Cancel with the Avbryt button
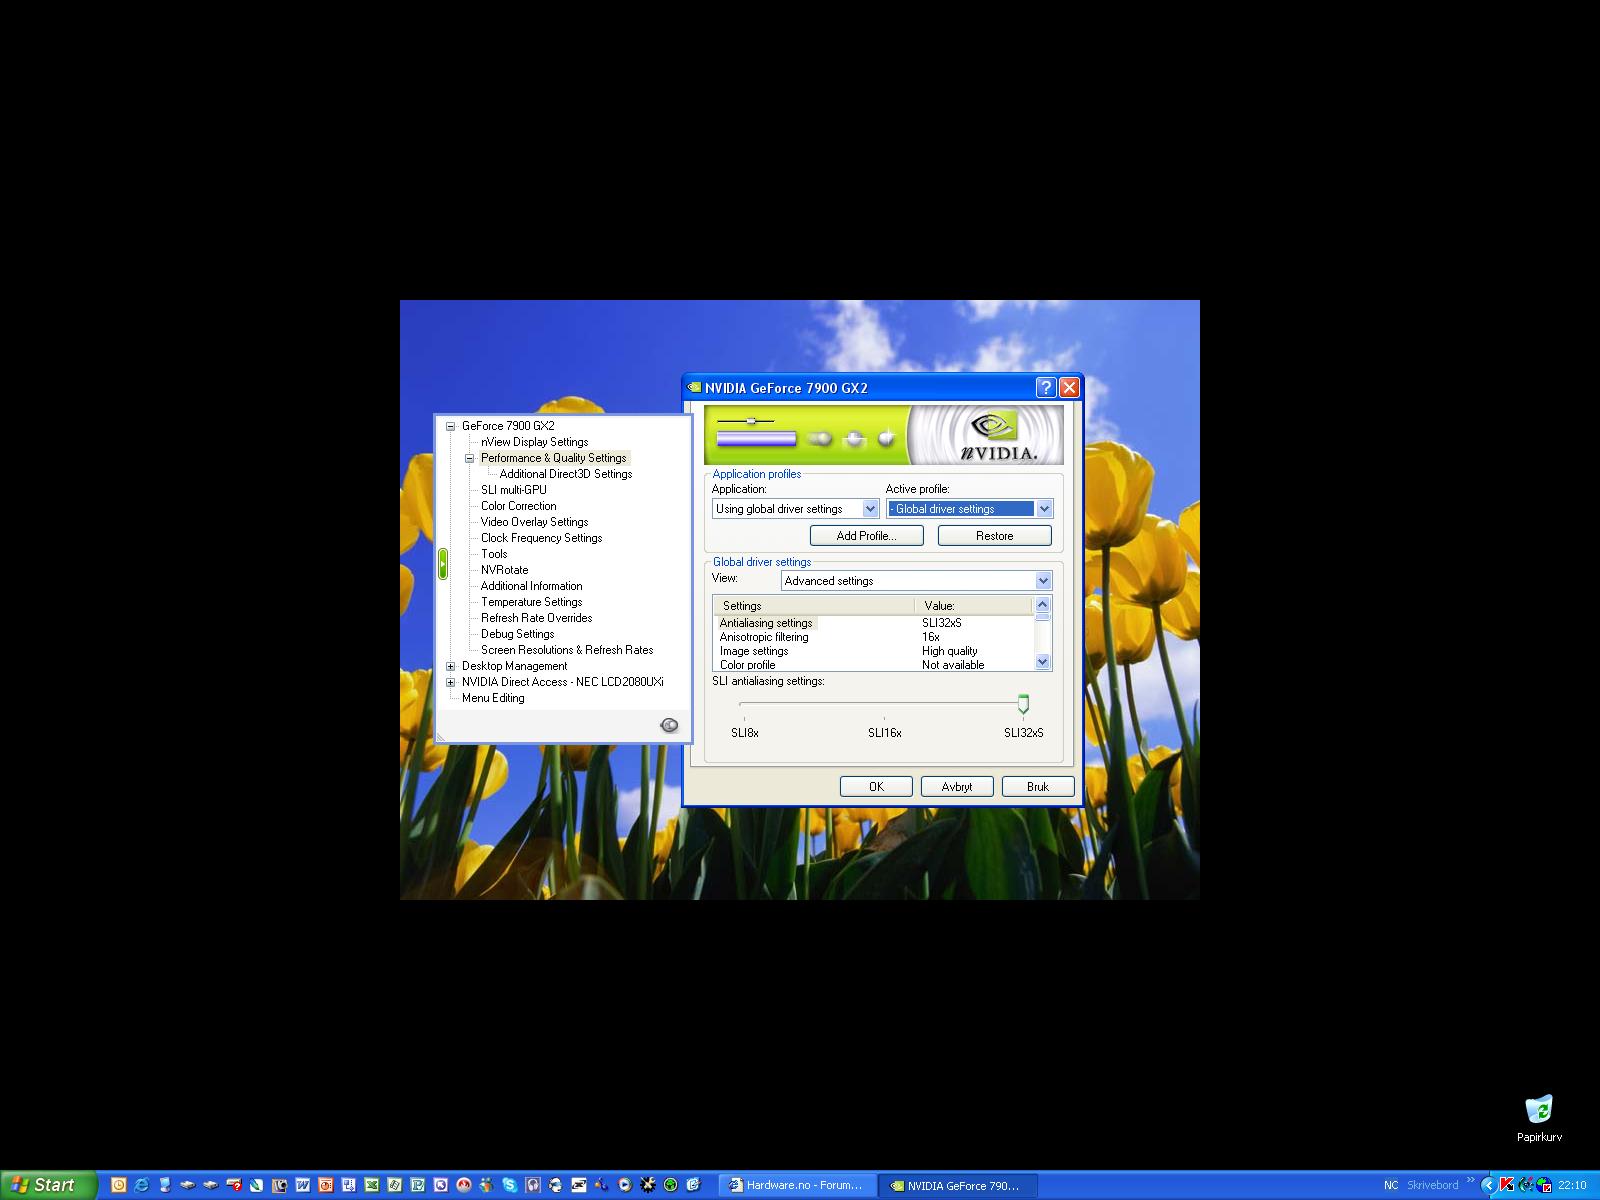Screen dimensions: 1600x1200 (x=957, y=787)
